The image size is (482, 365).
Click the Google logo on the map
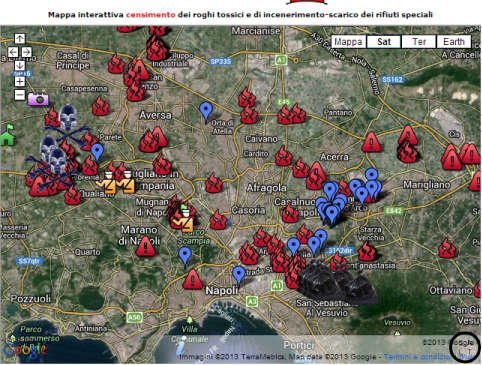click(24, 350)
